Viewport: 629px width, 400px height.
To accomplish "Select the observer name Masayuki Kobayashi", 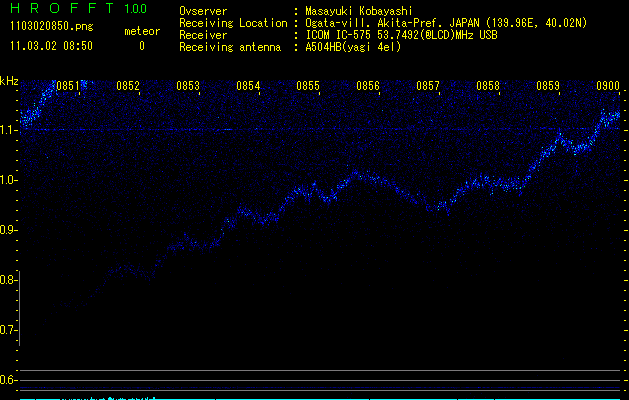I will coord(358,10).
